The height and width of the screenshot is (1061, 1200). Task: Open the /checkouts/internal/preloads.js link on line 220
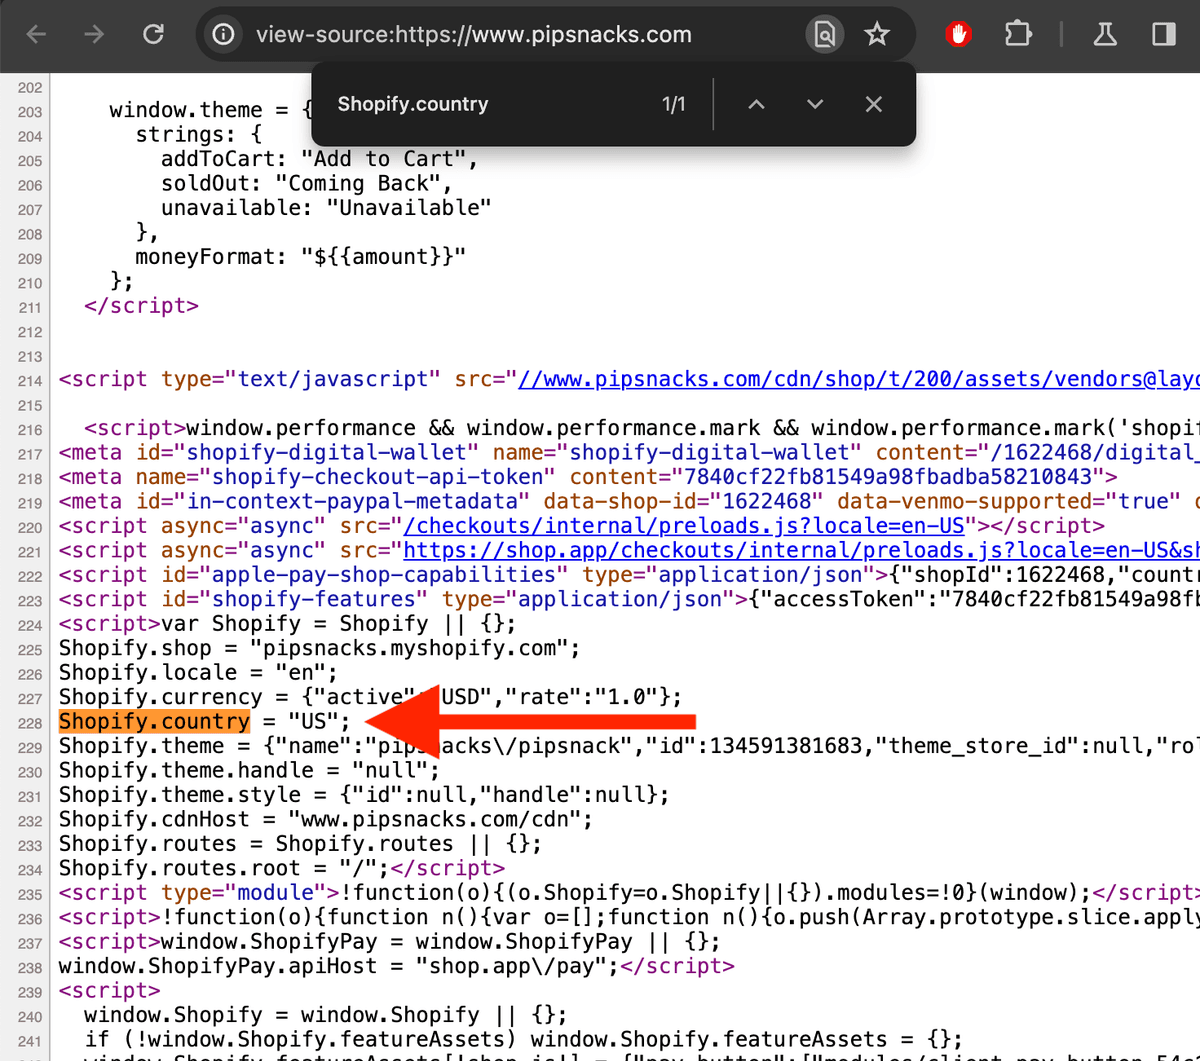coord(685,526)
